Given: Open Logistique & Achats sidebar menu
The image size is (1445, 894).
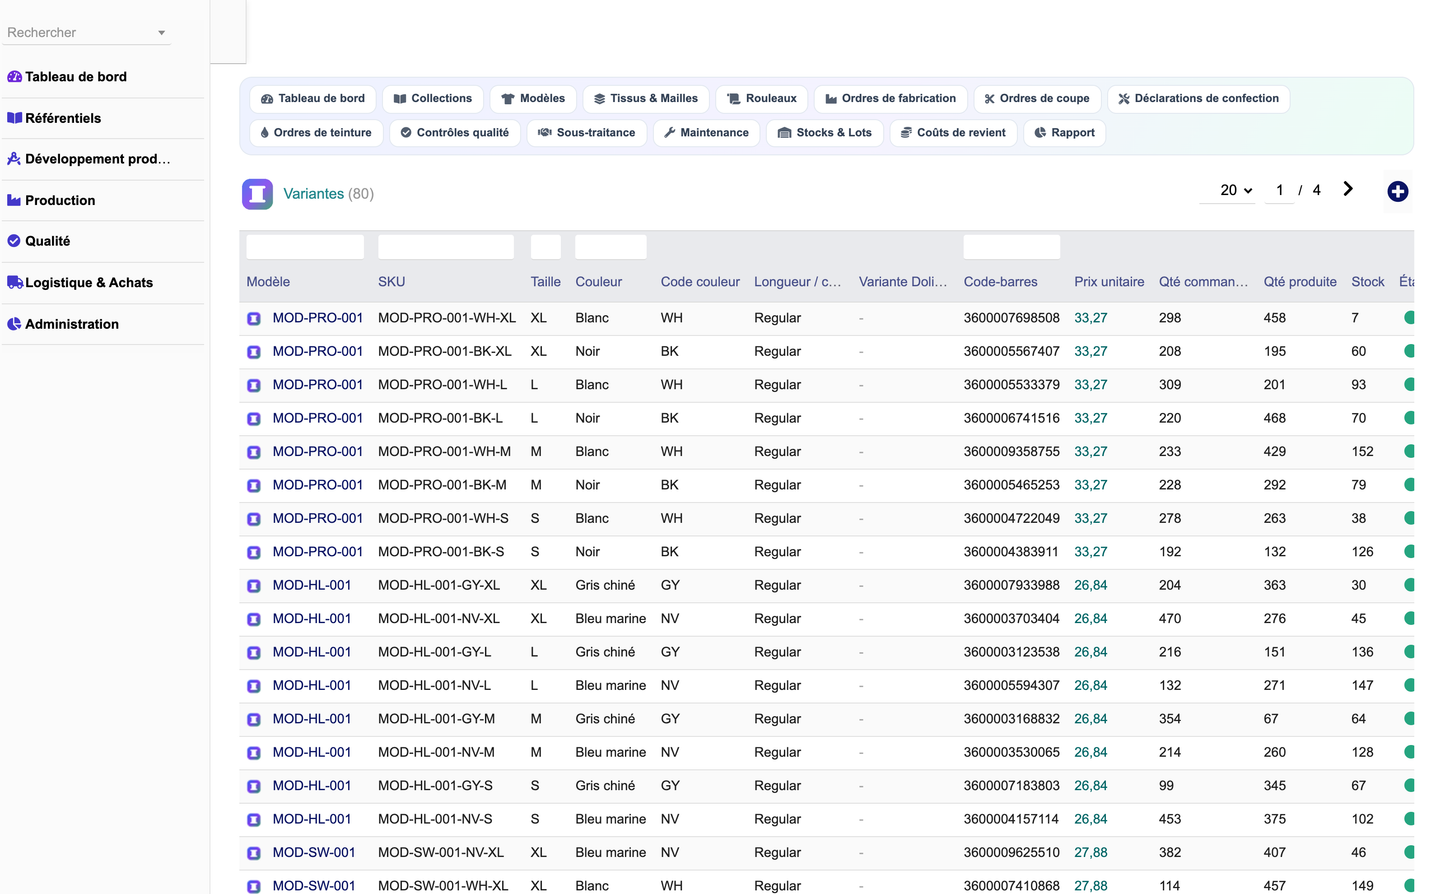Looking at the screenshot, I should click(x=80, y=283).
